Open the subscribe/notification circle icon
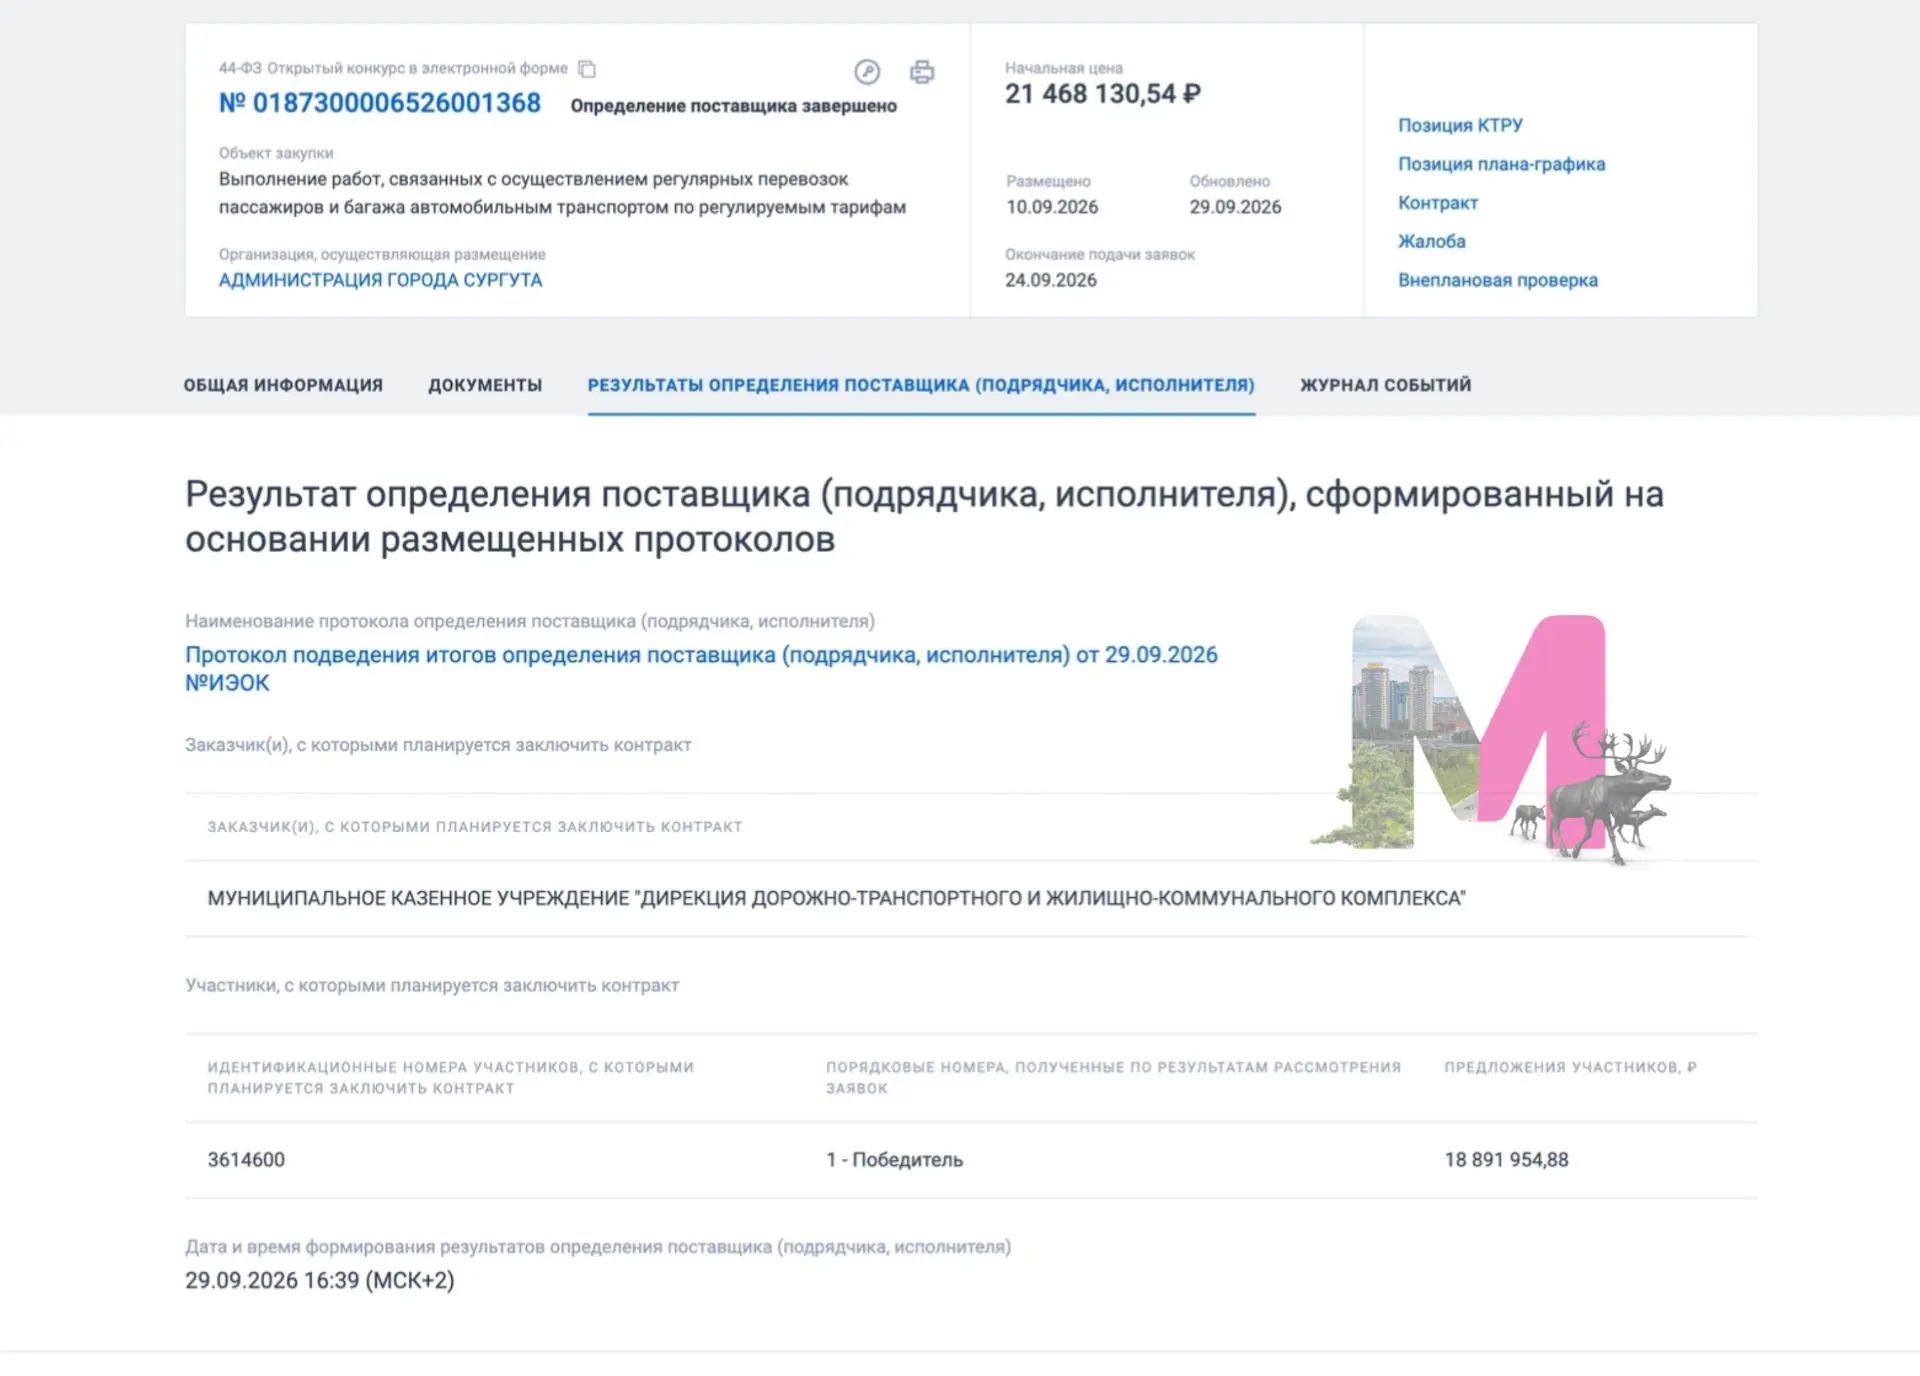 click(x=867, y=72)
